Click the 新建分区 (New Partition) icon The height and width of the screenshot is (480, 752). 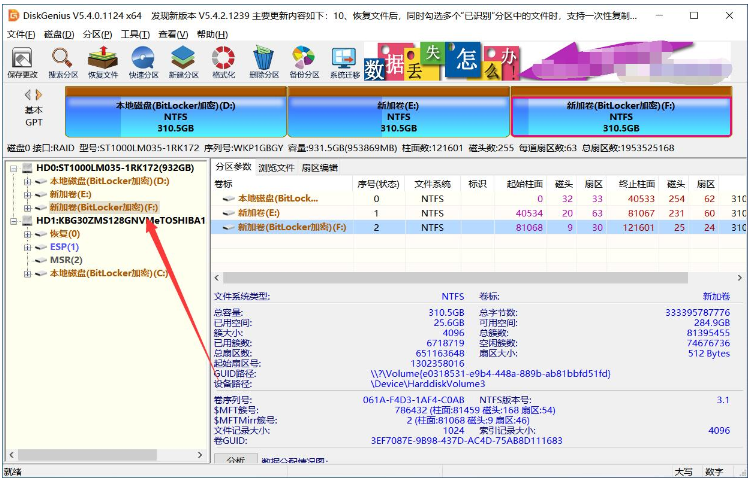pos(183,61)
